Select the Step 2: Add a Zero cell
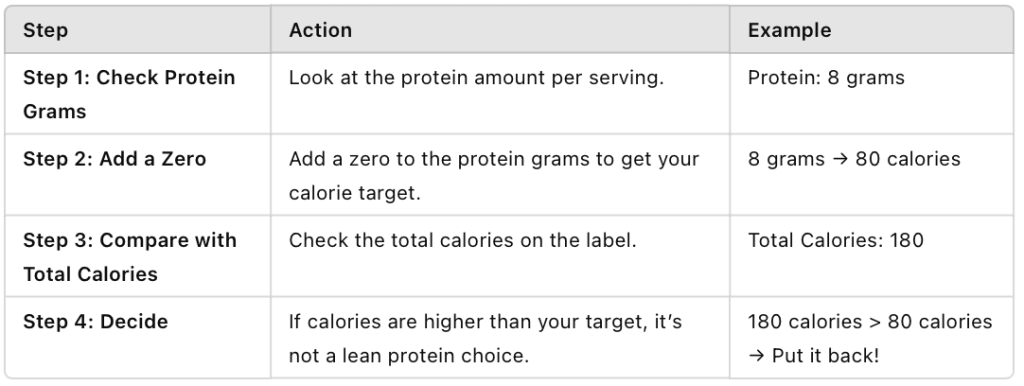Screen dimensions: 1024x386 click(x=138, y=175)
